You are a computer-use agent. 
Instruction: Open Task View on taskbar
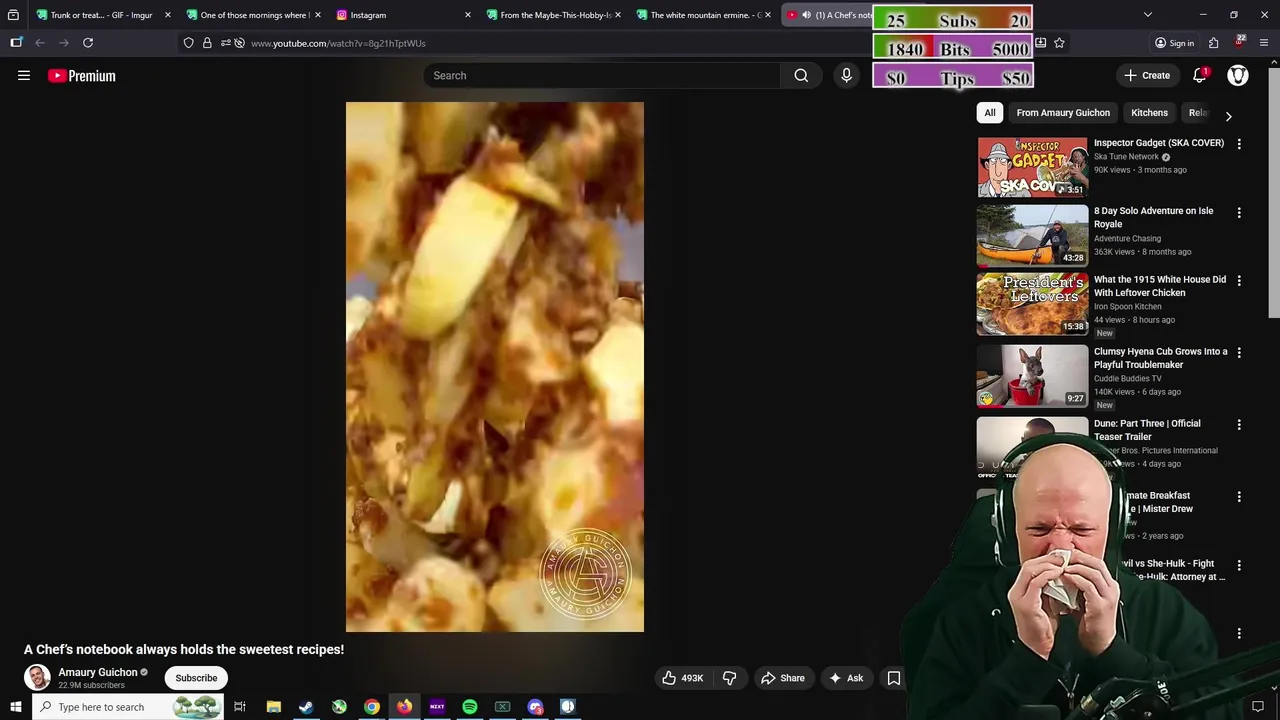(x=240, y=707)
